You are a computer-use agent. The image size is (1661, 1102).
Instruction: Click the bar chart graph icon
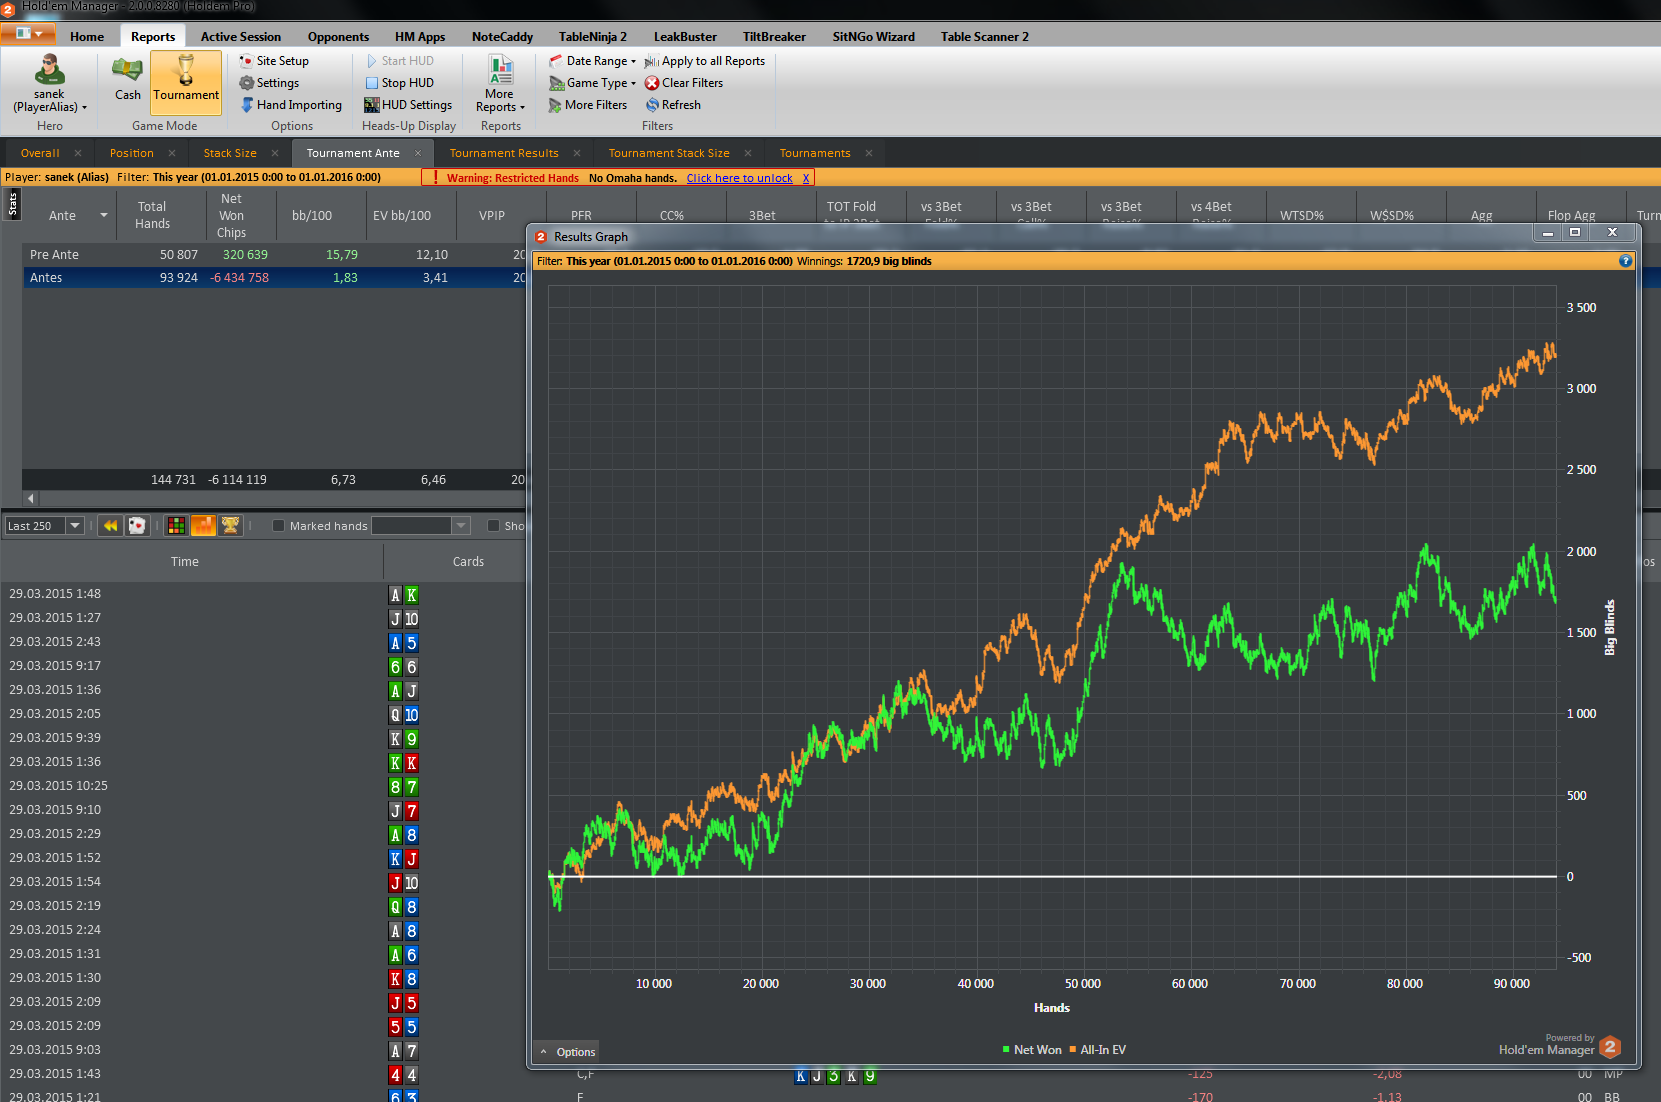[x=203, y=525]
